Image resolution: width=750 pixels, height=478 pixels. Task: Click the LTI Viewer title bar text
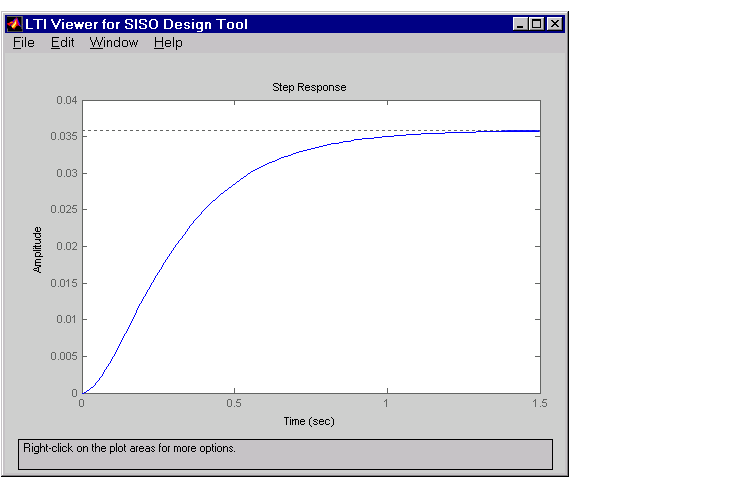(x=136, y=24)
